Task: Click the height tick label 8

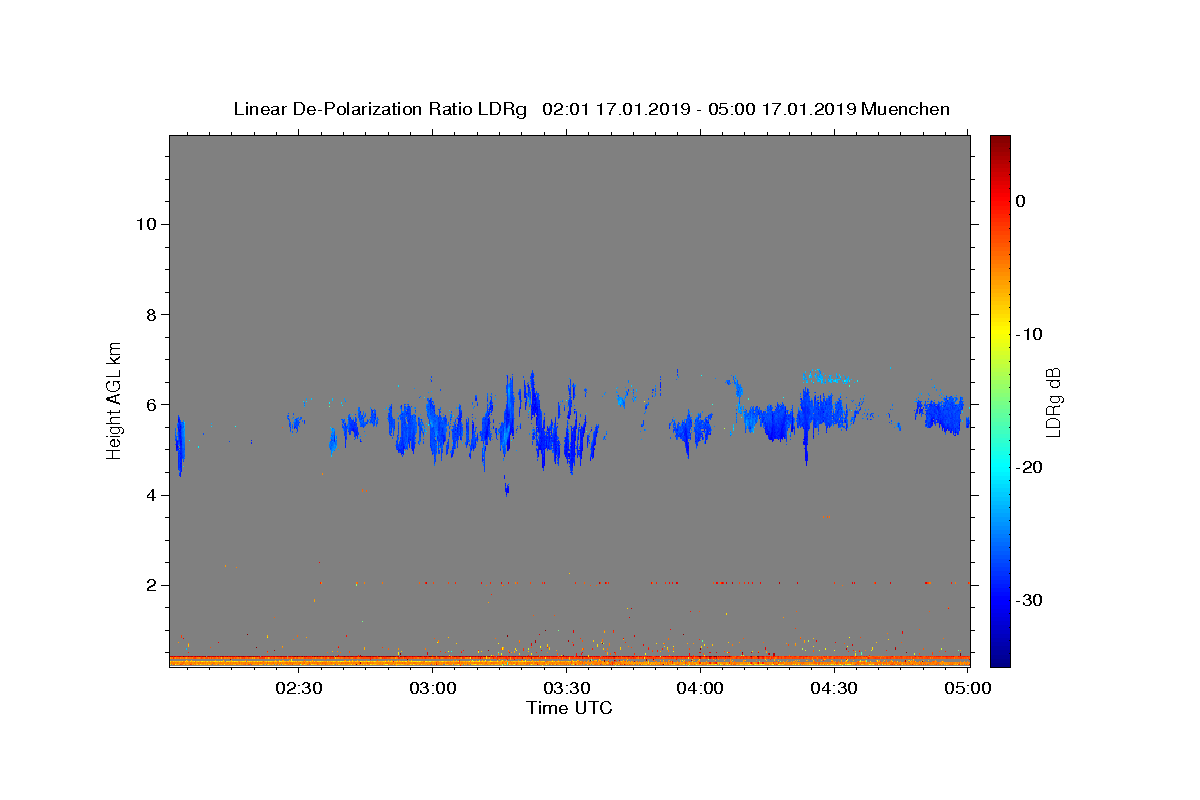Action: pyautogui.click(x=149, y=314)
